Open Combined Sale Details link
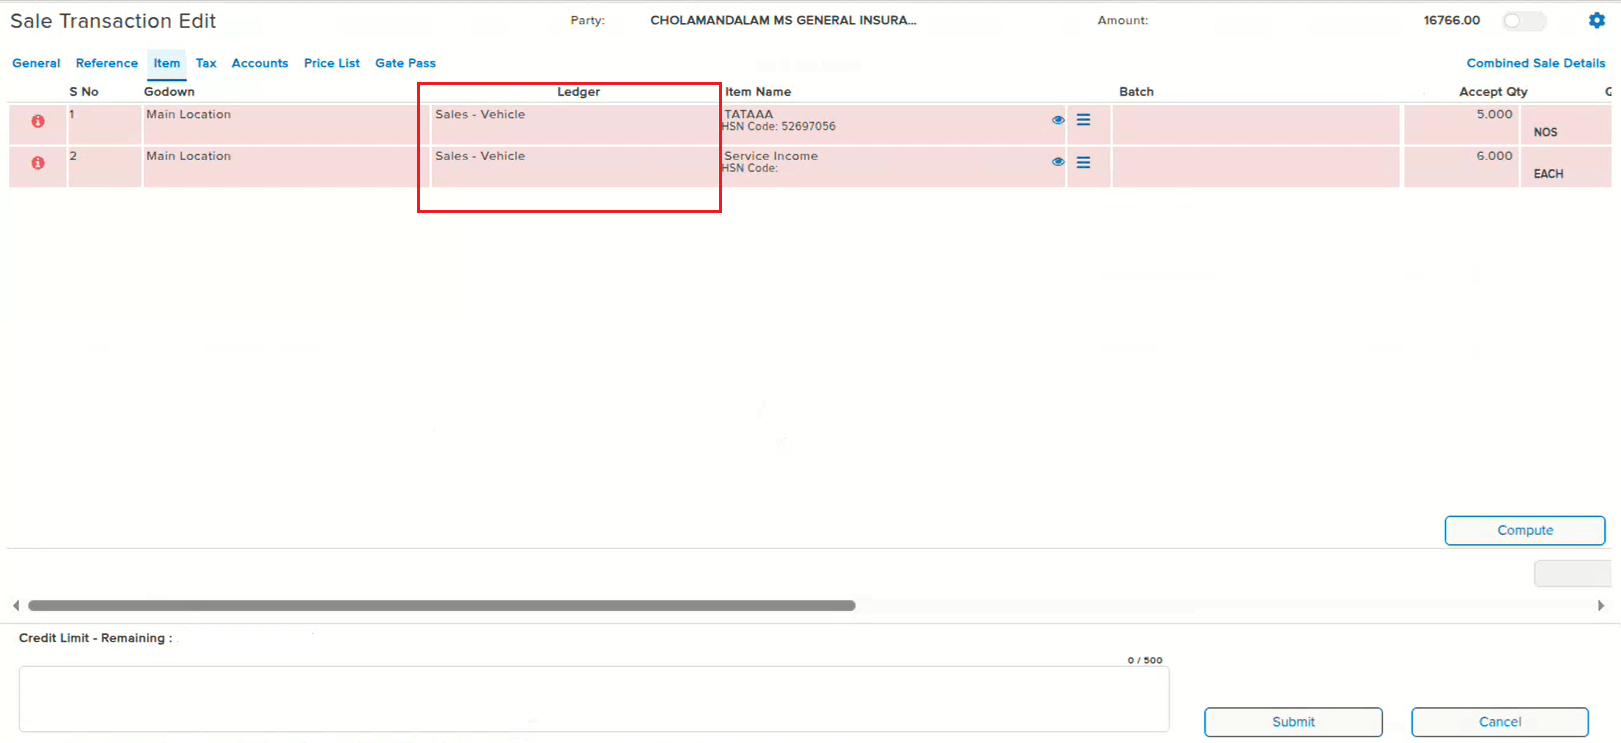This screenshot has width=1621, height=743. 1535,63
